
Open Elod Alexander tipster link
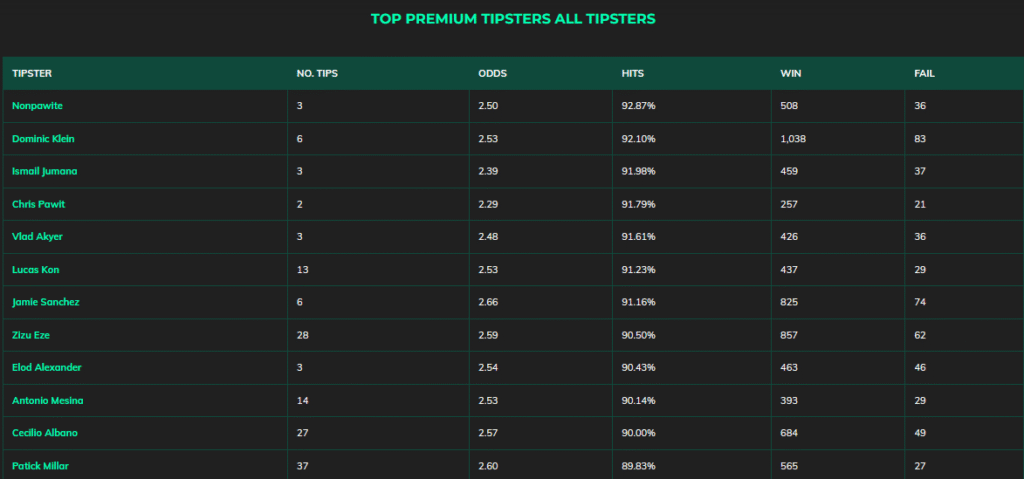(x=47, y=367)
